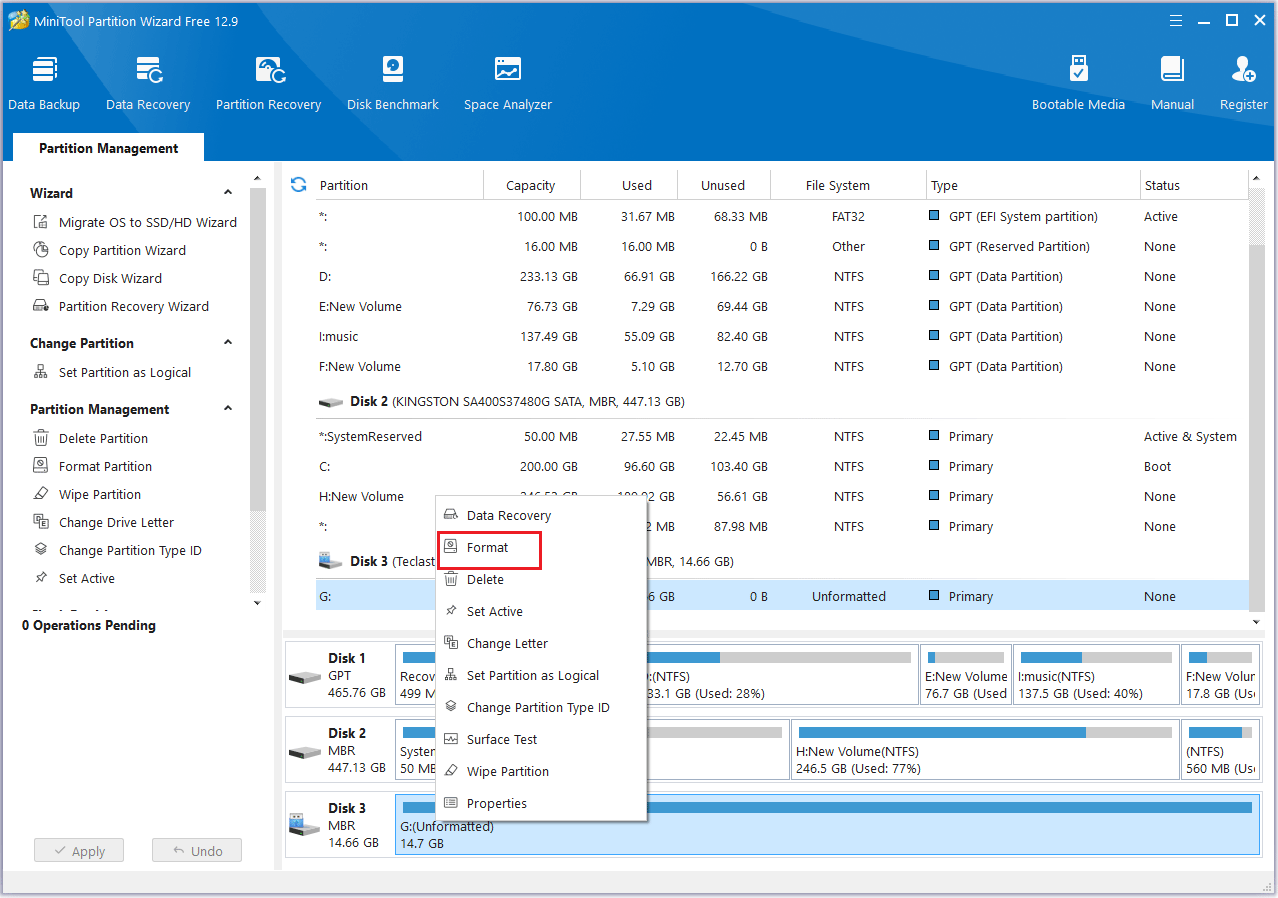
Task: Choose Wipe Partition in sidebar
Action: (87, 494)
